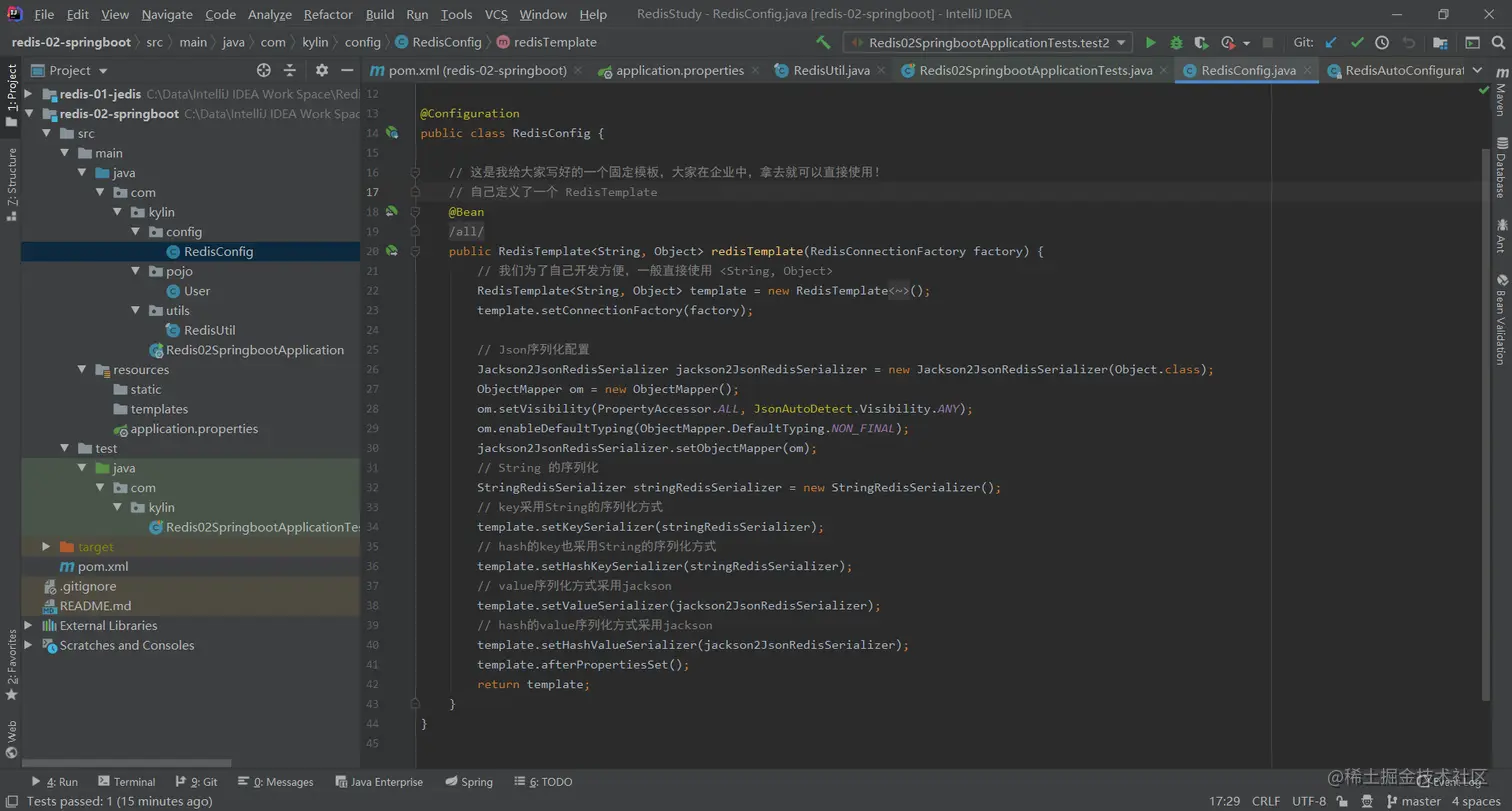Click the grey Stop square button
1512x811 pixels.
[1268, 43]
